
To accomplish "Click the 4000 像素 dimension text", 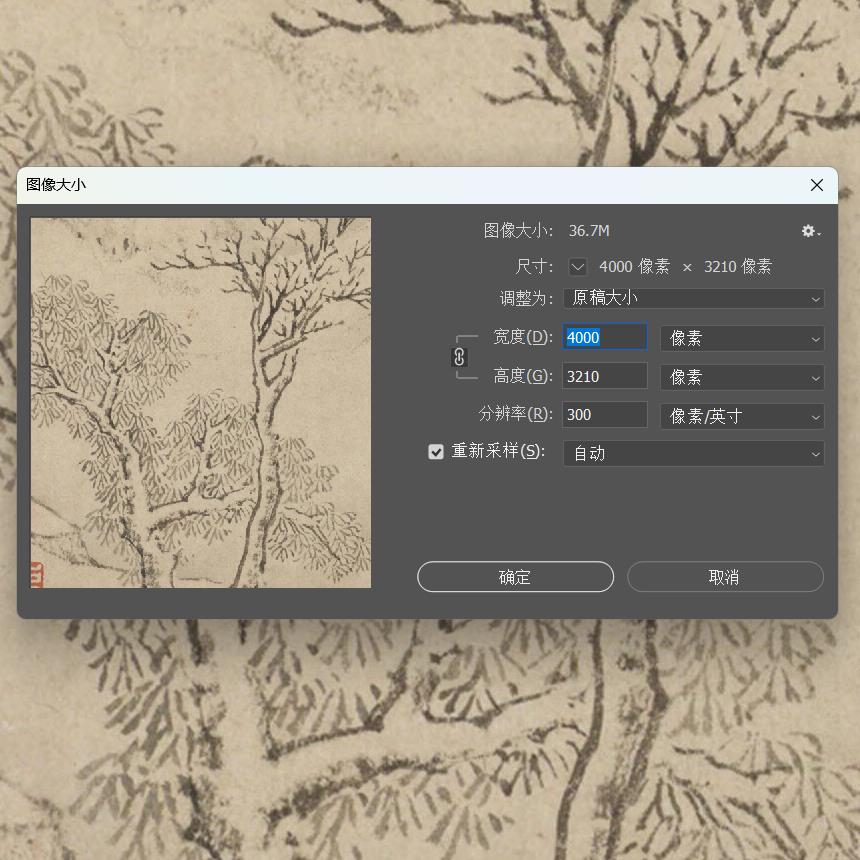I will (634, 267).
